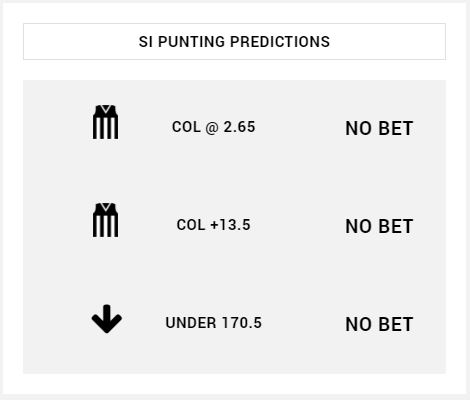The height and width of the screenshot is (400, 470).
Task: Click the SI text in the header
Action: click(x=146, y=42)
